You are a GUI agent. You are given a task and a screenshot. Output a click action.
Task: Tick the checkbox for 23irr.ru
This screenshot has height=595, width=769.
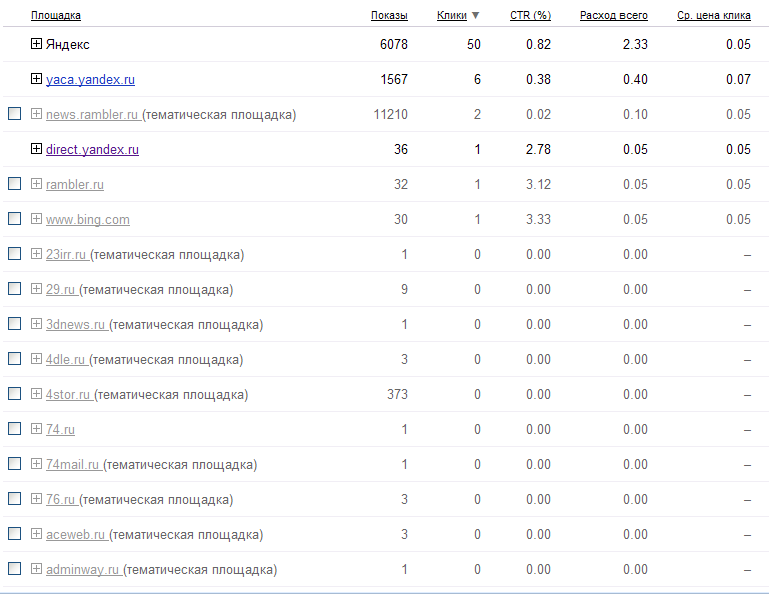point(15,254)
